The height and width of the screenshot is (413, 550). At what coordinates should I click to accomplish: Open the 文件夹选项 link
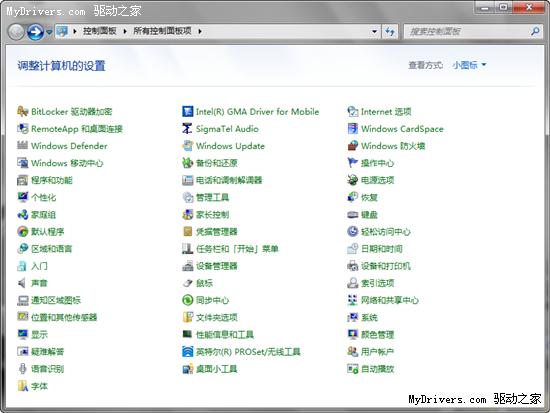[217, 318]
